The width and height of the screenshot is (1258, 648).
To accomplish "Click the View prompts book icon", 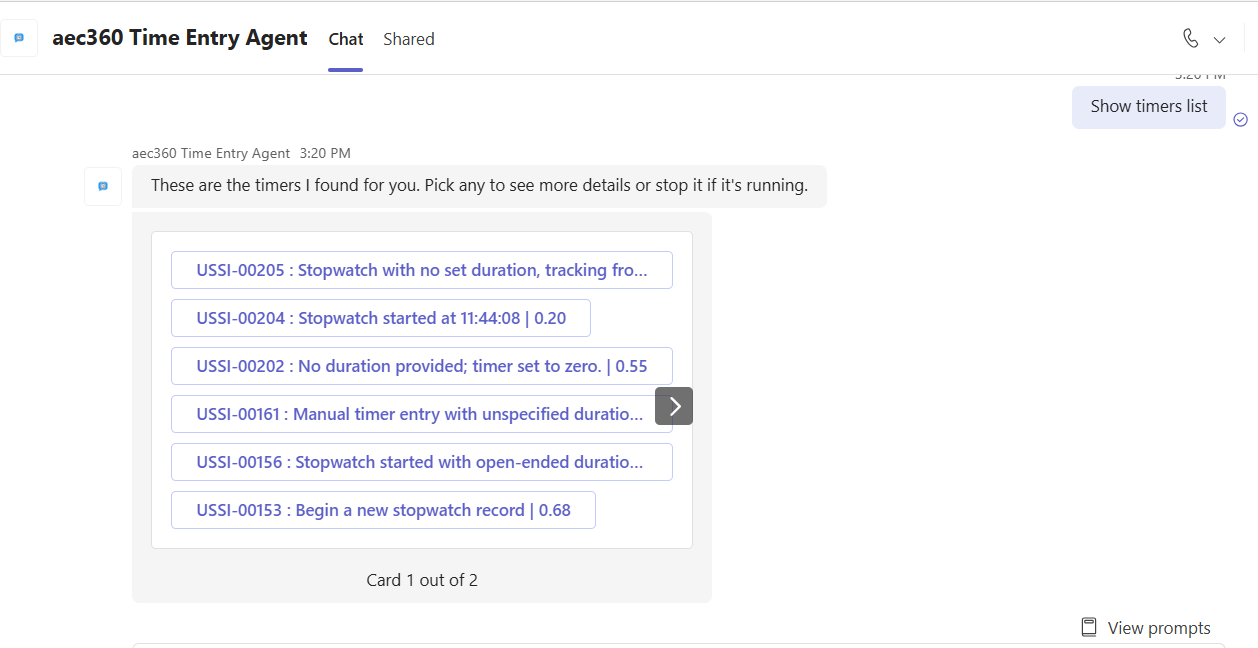I will pos(1089,627).
